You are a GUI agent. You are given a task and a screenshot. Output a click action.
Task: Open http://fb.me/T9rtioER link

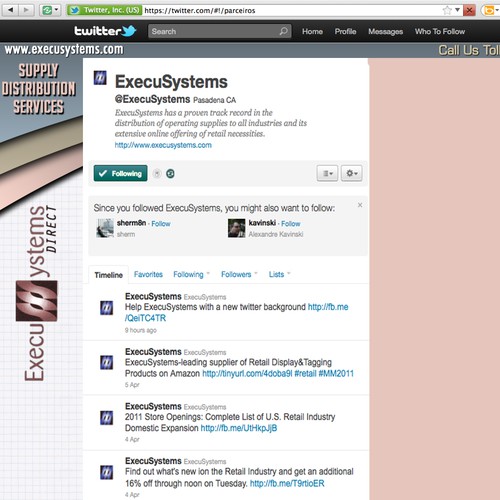pos(287,483)
